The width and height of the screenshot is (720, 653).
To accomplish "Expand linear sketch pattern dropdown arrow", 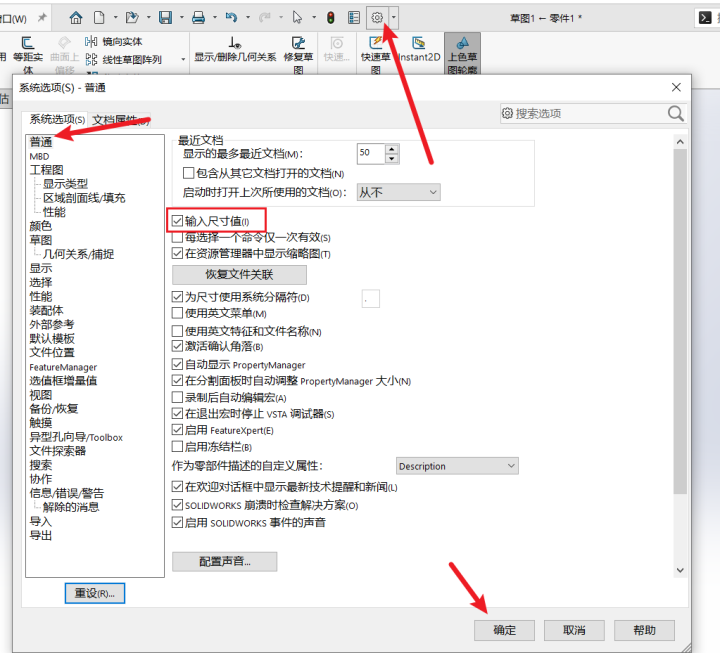I will tap(183, 60).
